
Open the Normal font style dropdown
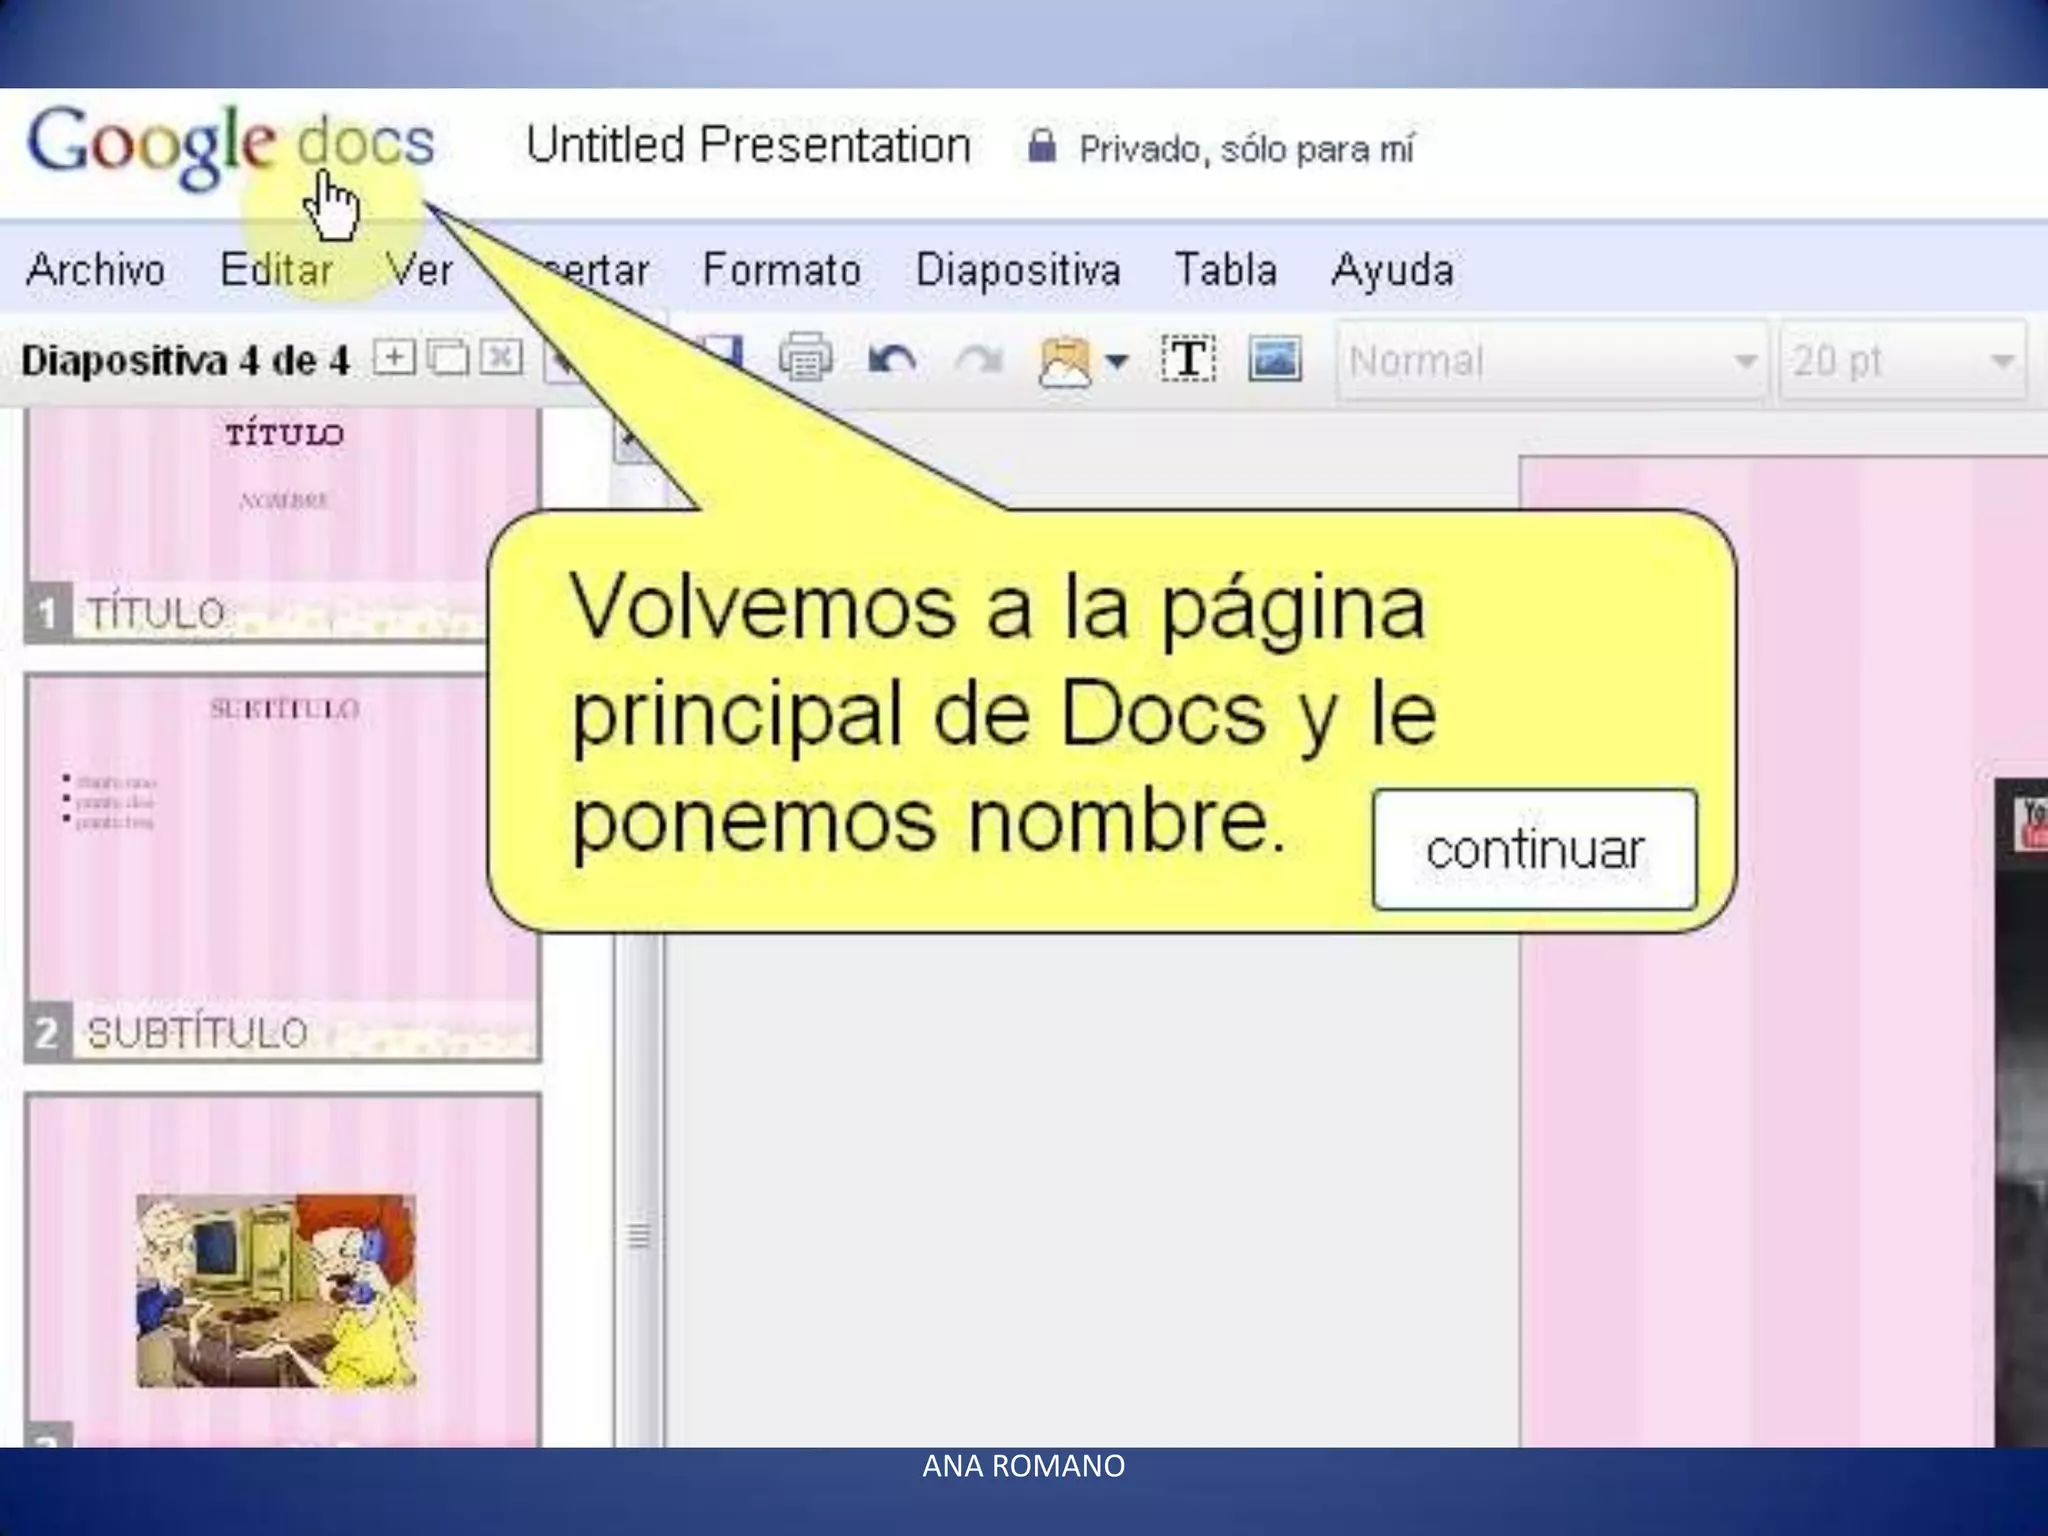coord(1552,361)
